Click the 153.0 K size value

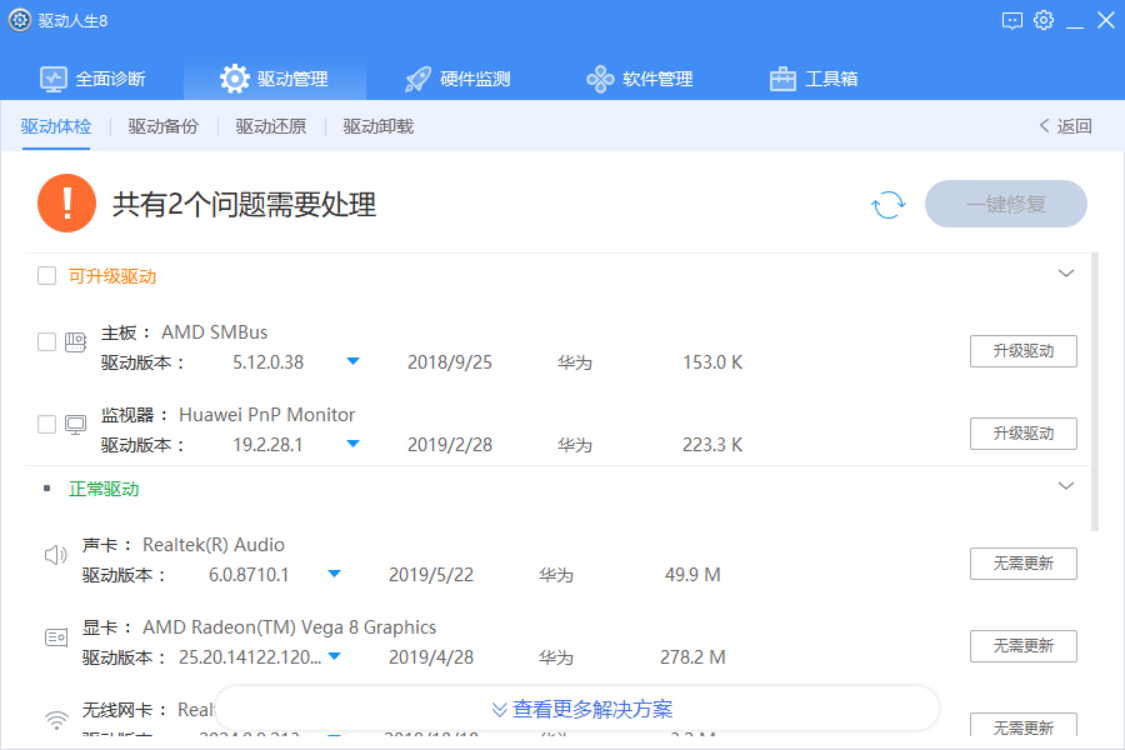(x=712, y=362)
